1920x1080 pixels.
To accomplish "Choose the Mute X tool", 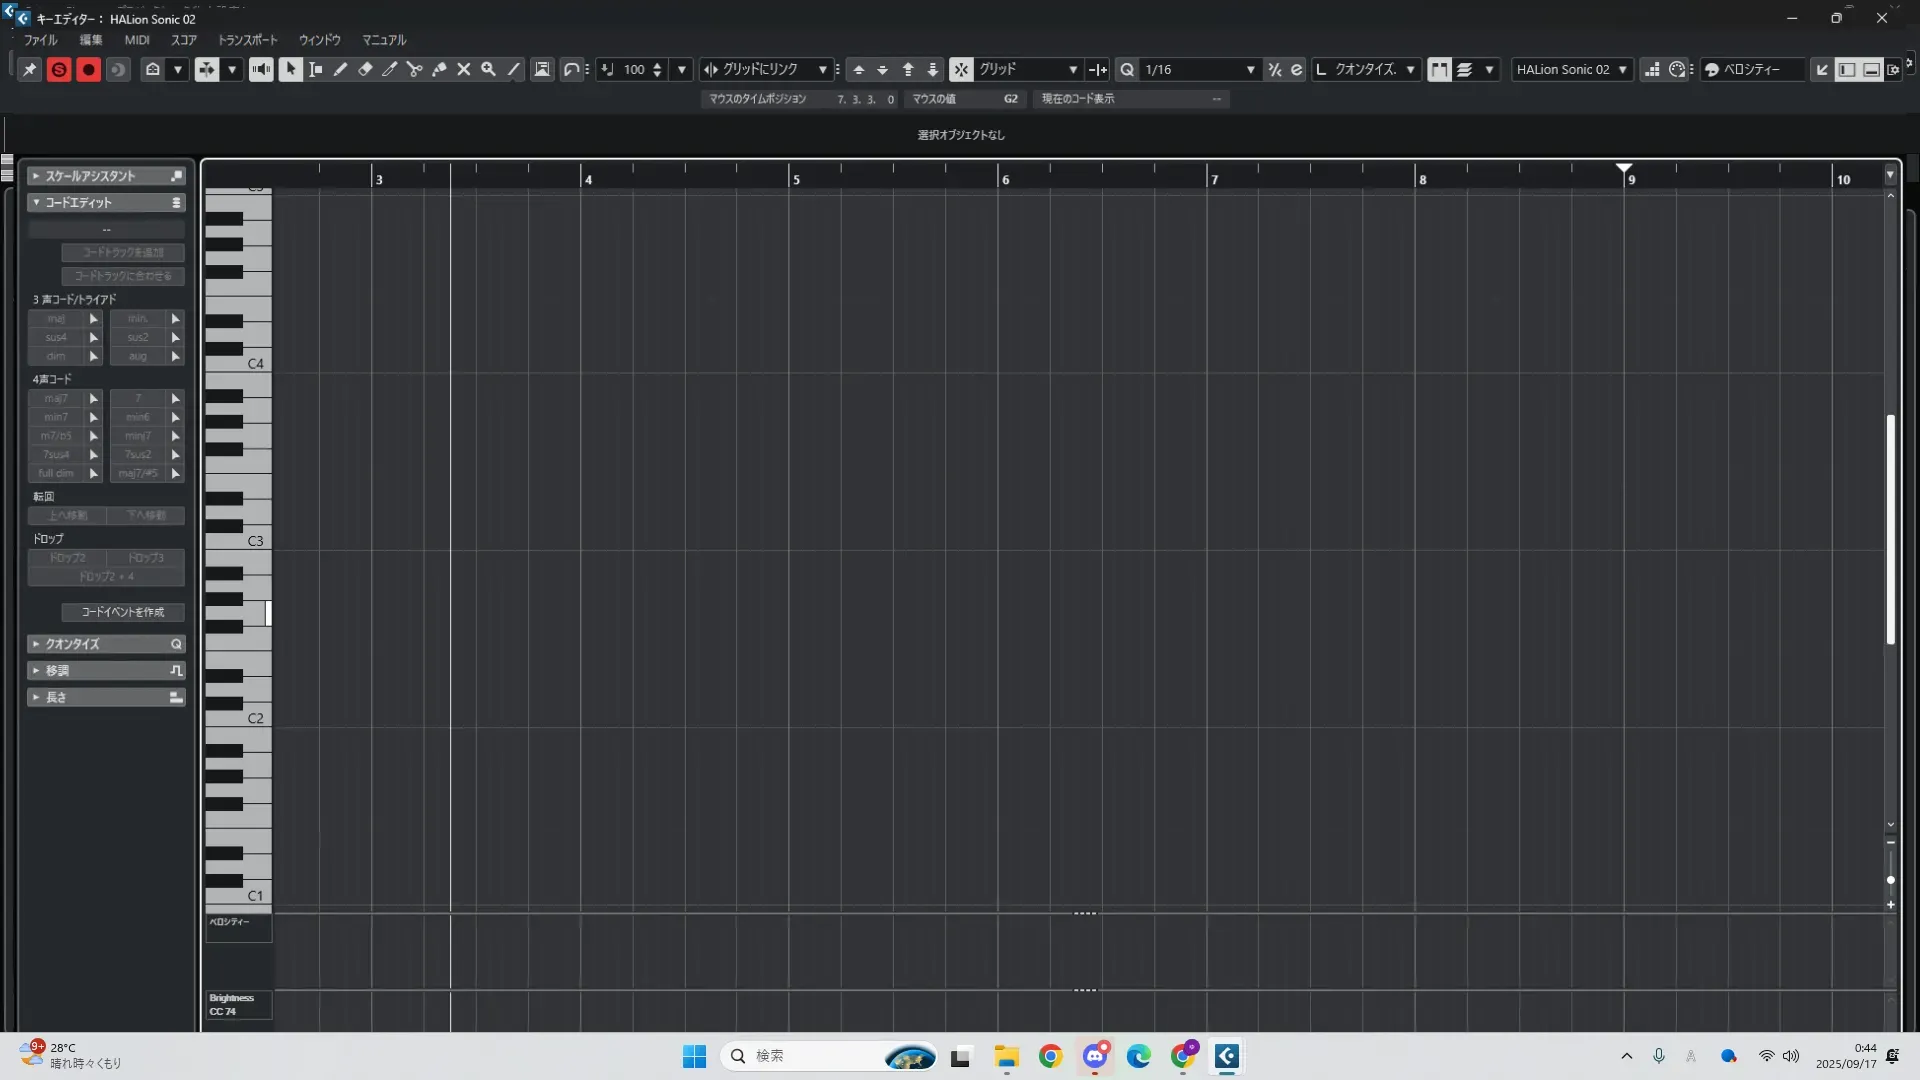I will [464, 69].
